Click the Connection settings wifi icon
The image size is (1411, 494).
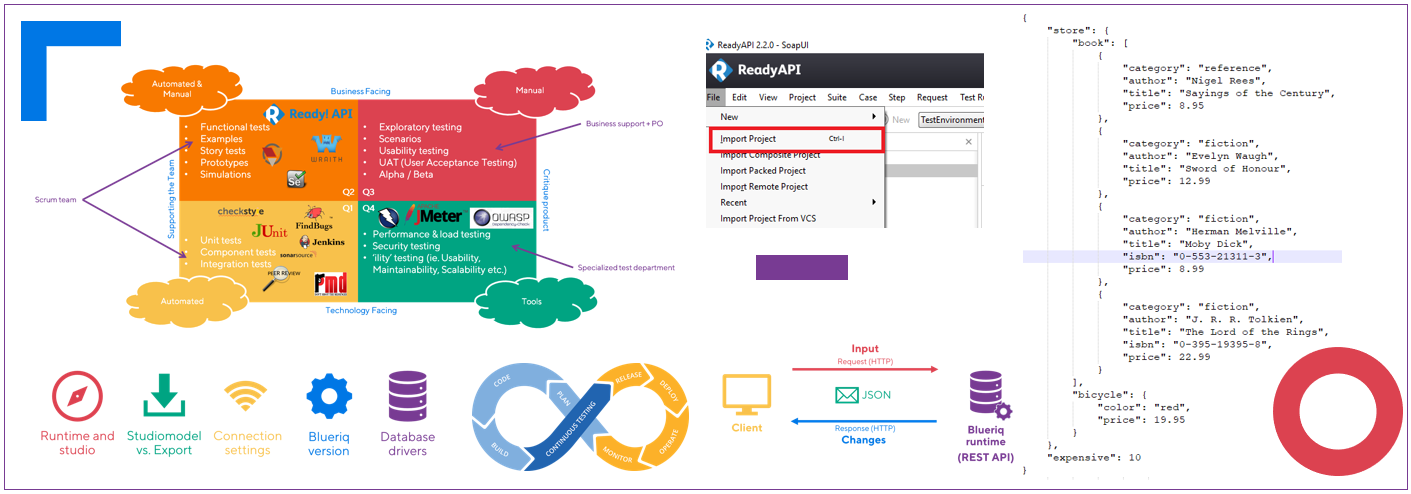(x=247, y=398)
